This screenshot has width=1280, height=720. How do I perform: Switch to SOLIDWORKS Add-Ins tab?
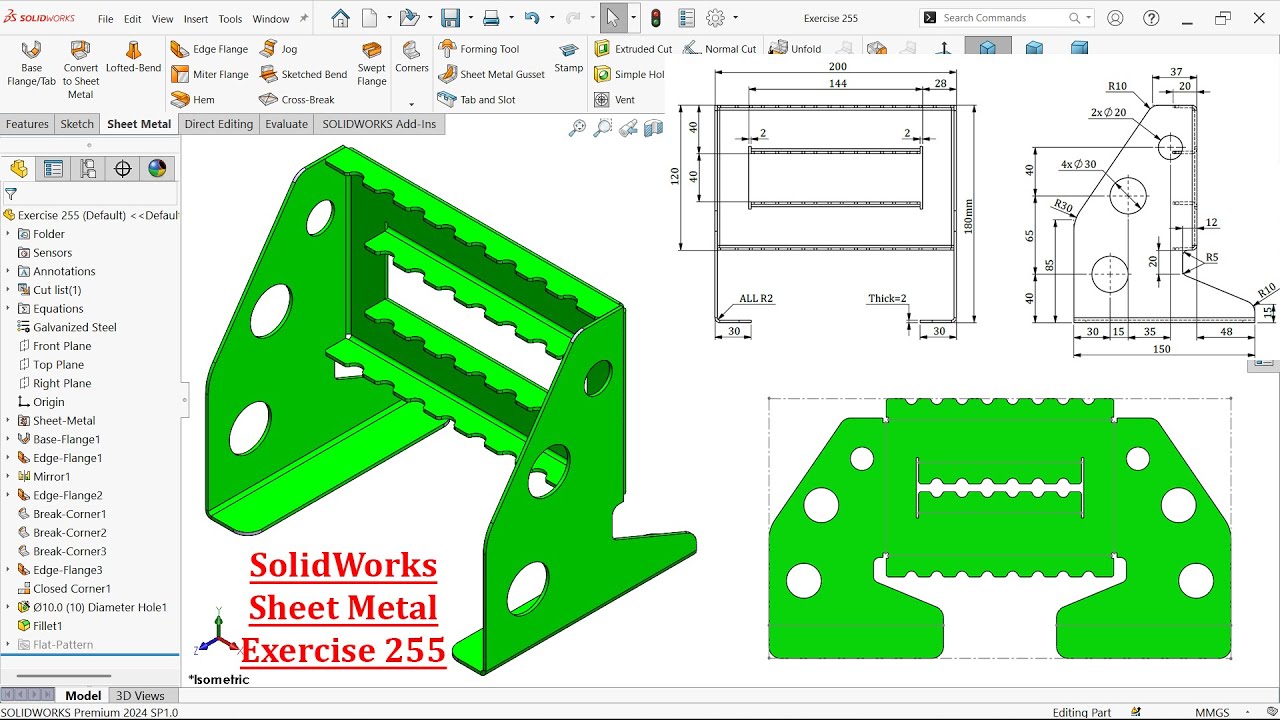point(379,124)
